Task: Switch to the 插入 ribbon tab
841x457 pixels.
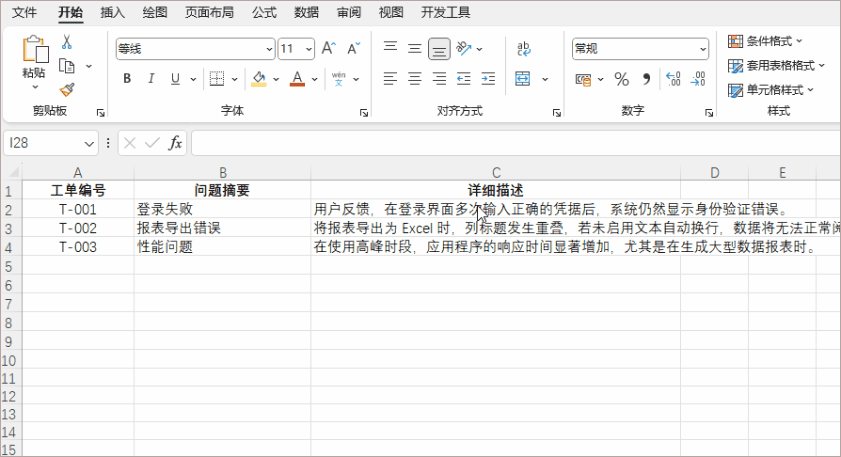Action: pos(113,12)
